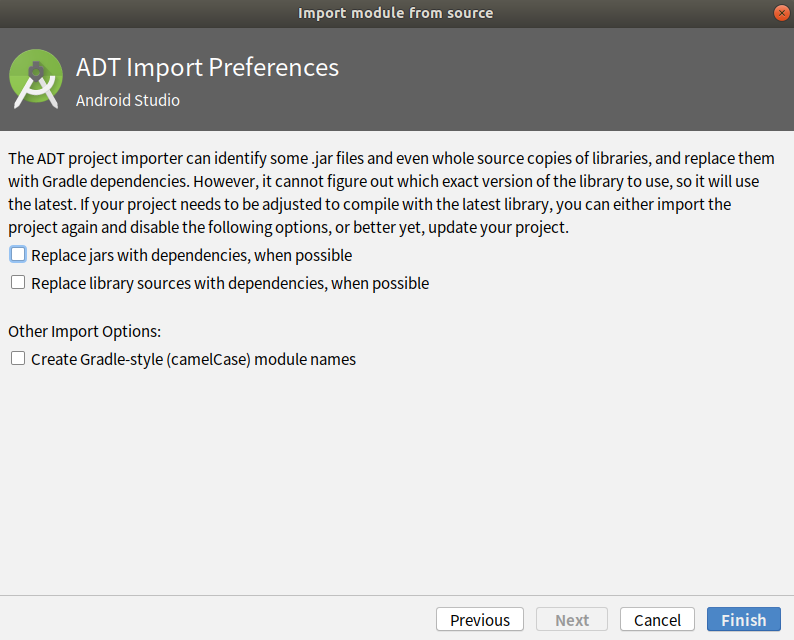Toggle the Create Gradle-style module names checkbox
Viewport: 794px width, 640px height.
[x=18, y=358]
